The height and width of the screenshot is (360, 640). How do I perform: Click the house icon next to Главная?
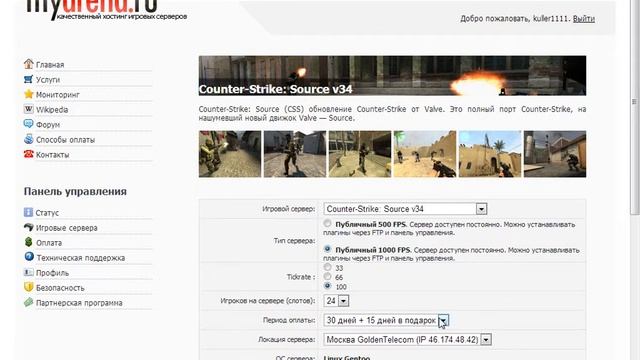pos(28,64)
